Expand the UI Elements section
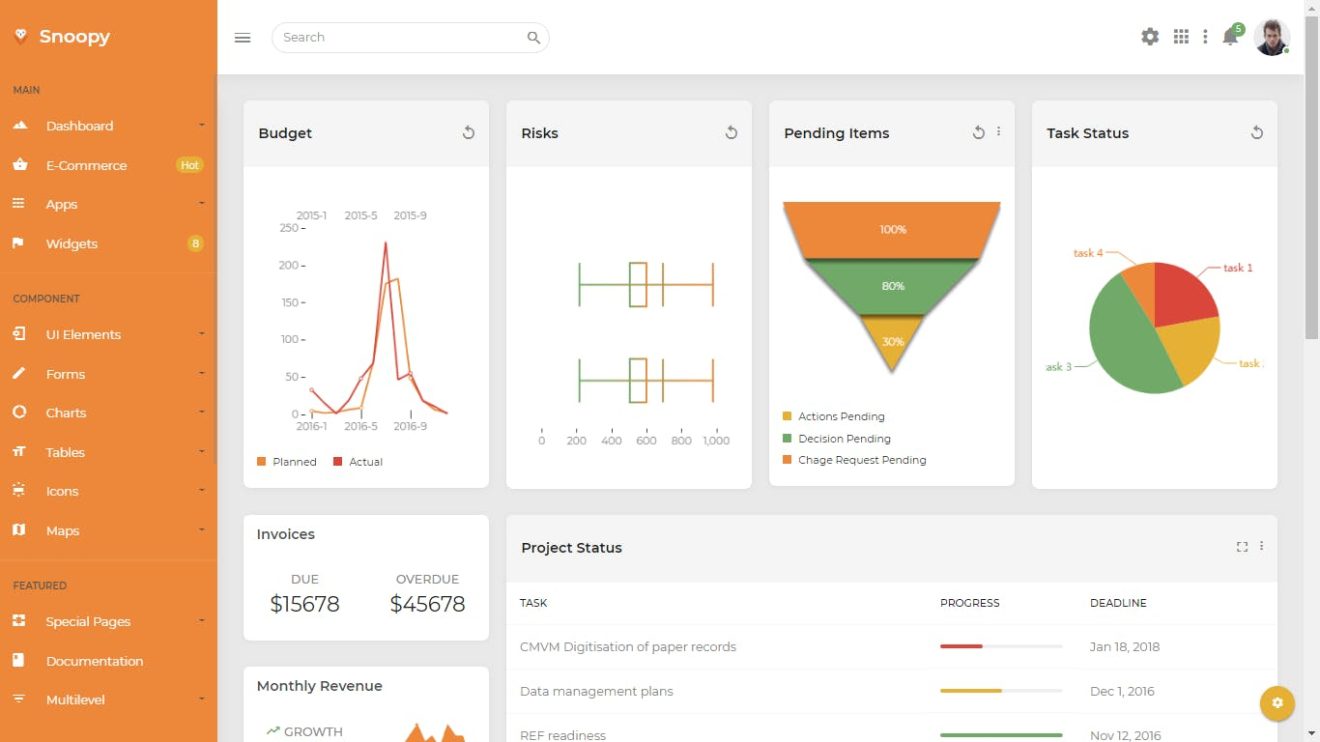Screen dimensions: 1320x742 pos(85,334)
